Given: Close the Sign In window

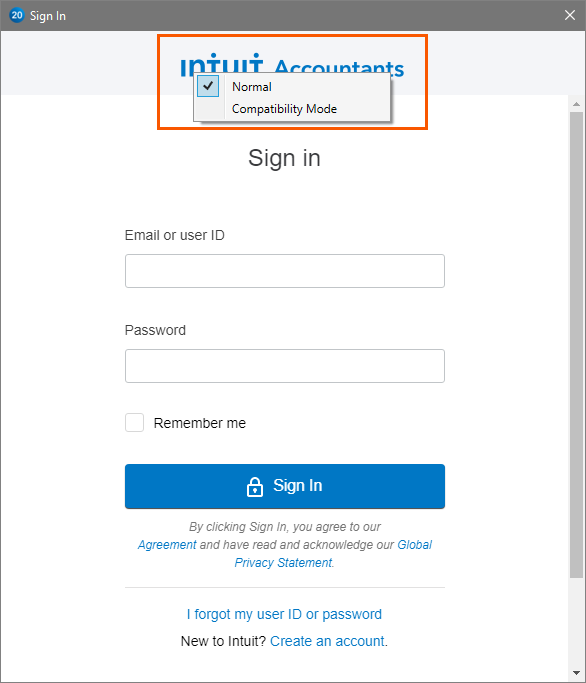Looking at the screenshot, I should tap(570, 16).
